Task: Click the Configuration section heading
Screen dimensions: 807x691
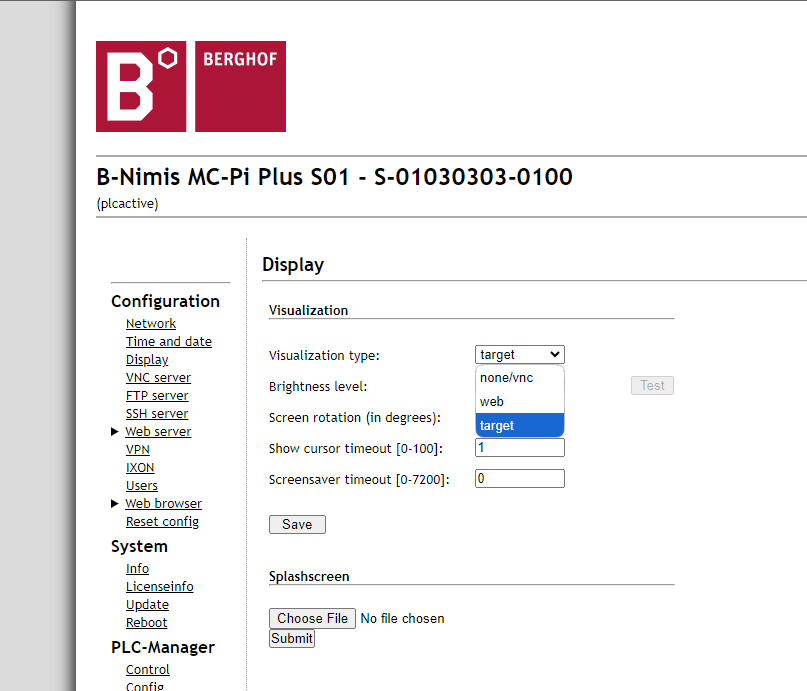Action: tap(165, 302)
